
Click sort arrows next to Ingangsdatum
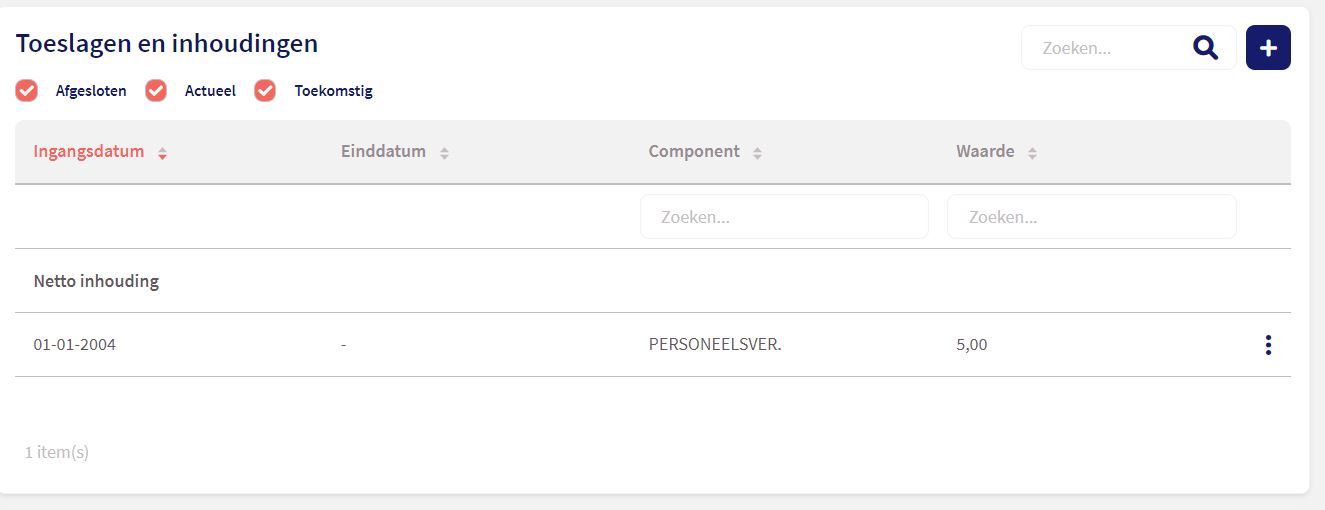[x=162, y=153]
